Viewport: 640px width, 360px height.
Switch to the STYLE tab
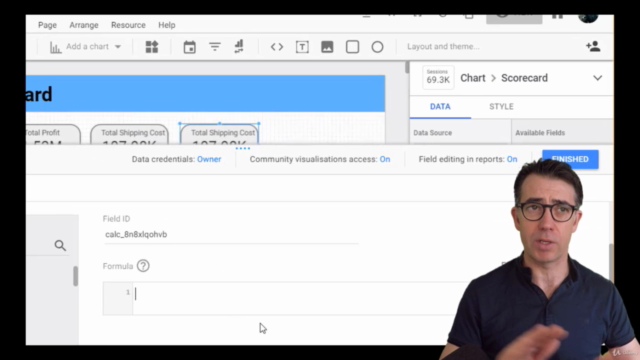[x=501, y=107]
